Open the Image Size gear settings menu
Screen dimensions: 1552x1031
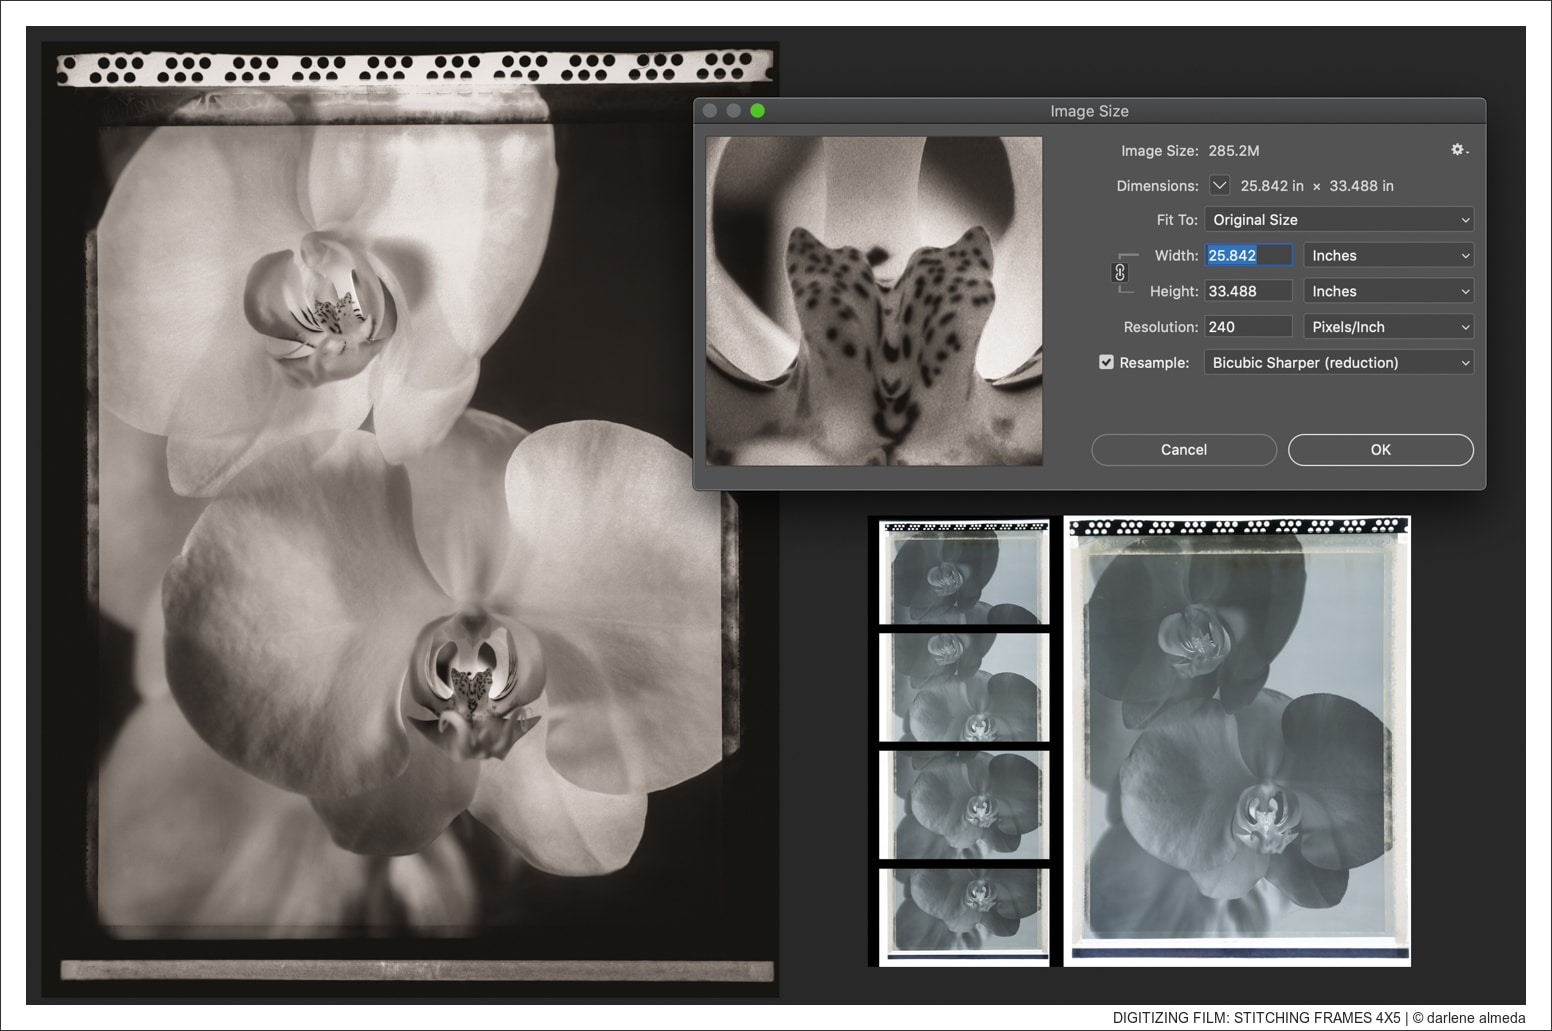coord(1460,150)
